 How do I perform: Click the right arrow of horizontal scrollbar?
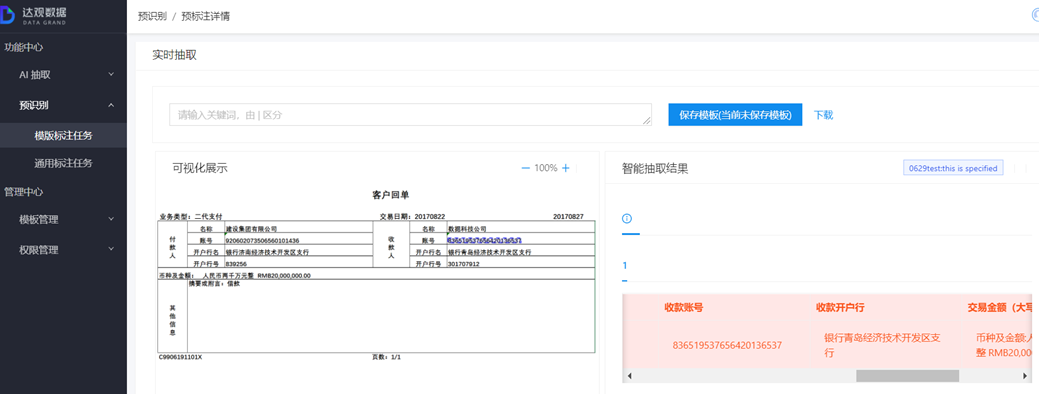pos(1026,376)
